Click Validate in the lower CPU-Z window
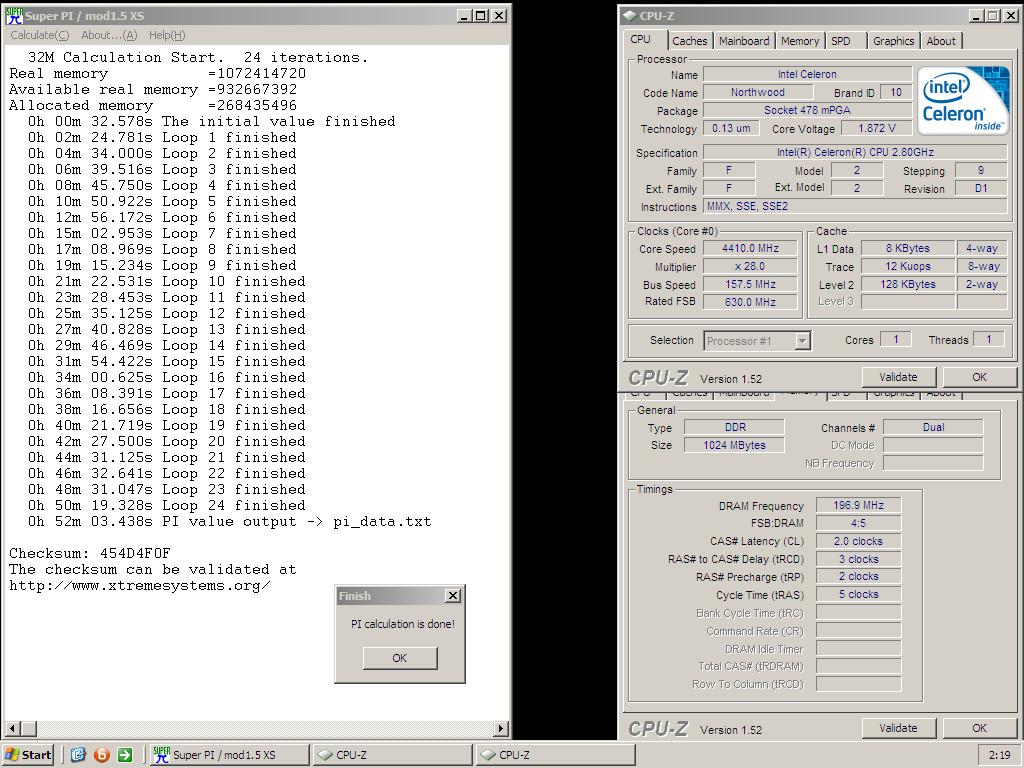1024x768 pixels. (899, 728)
